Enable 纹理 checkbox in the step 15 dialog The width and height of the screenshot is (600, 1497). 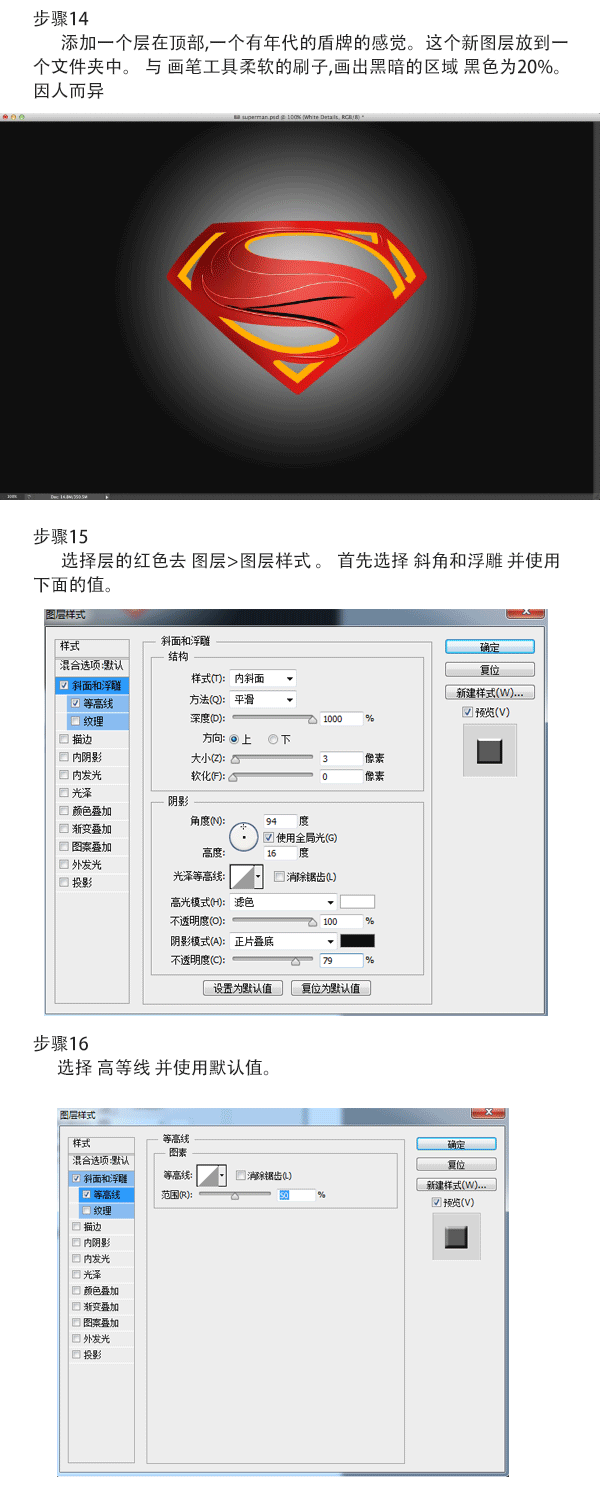(76, 721)
